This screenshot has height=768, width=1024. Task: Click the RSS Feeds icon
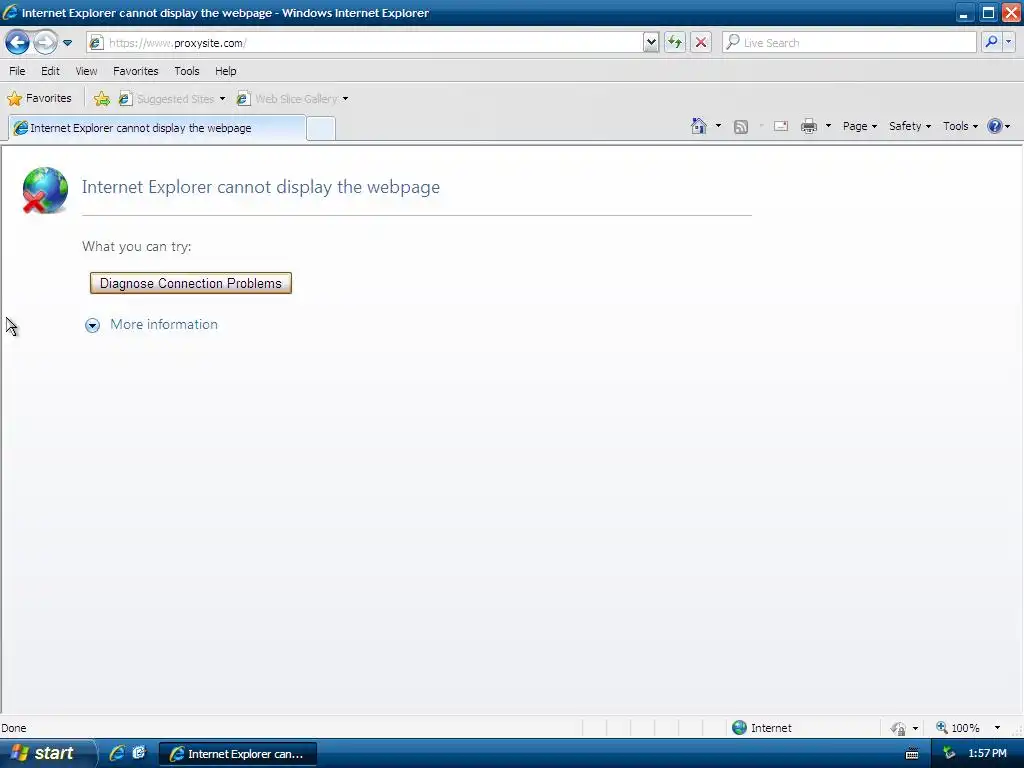(x=741, y=127)
